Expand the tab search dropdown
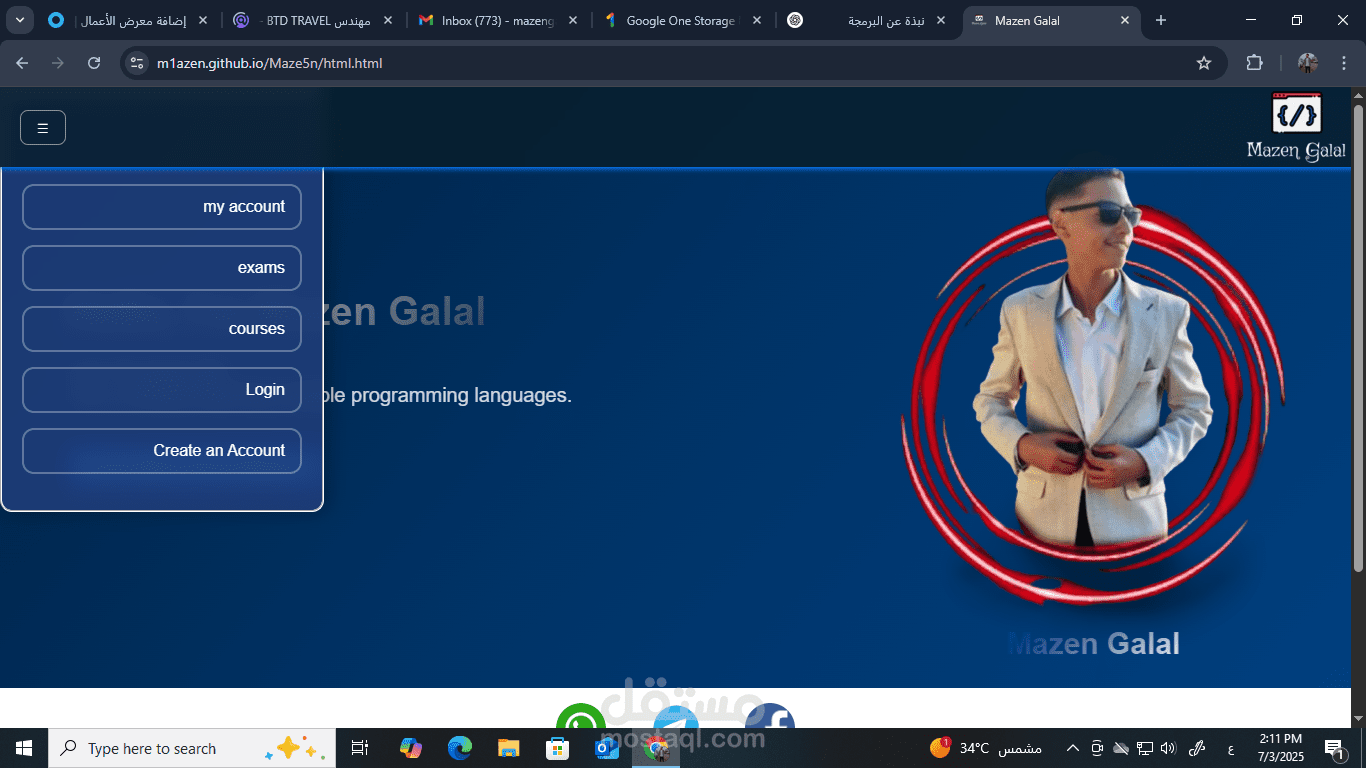Screen dimensions: 1366x768 point(20,20)
